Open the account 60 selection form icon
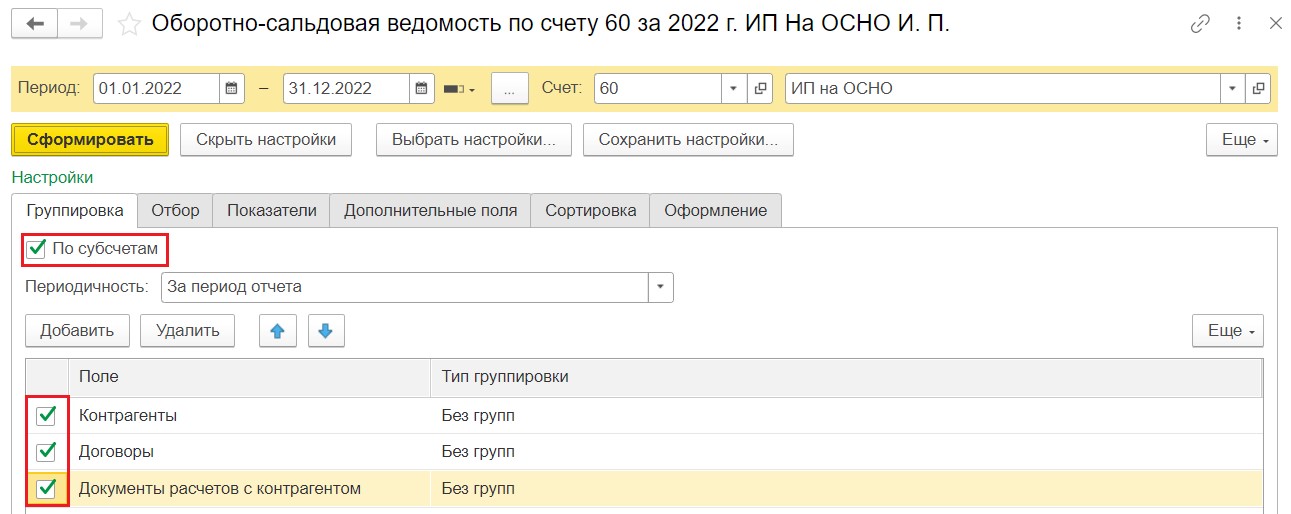 pos(761,88)
